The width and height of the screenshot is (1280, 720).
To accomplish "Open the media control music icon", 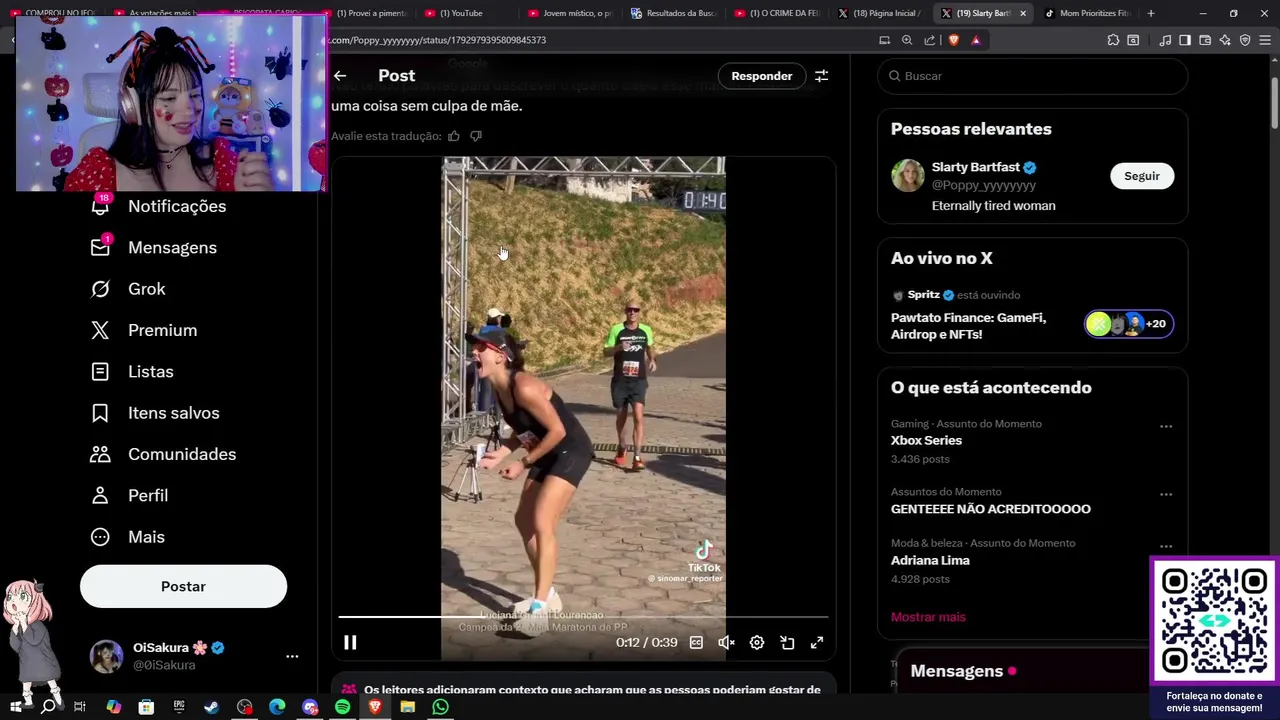I will coord(1165,40).
